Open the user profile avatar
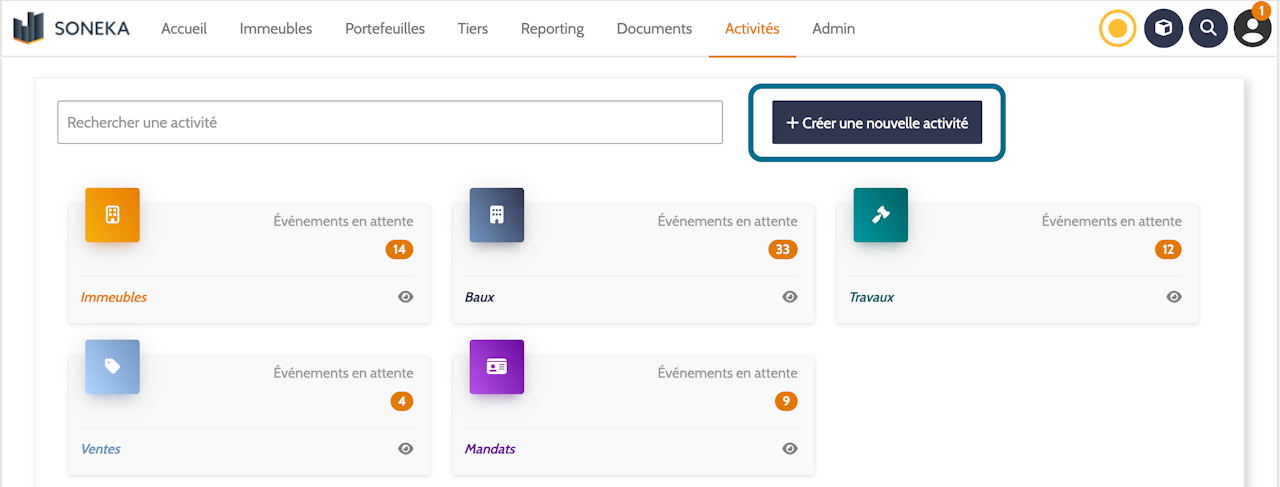The height and width of the screenshot is (487, 1280). 1252,28
